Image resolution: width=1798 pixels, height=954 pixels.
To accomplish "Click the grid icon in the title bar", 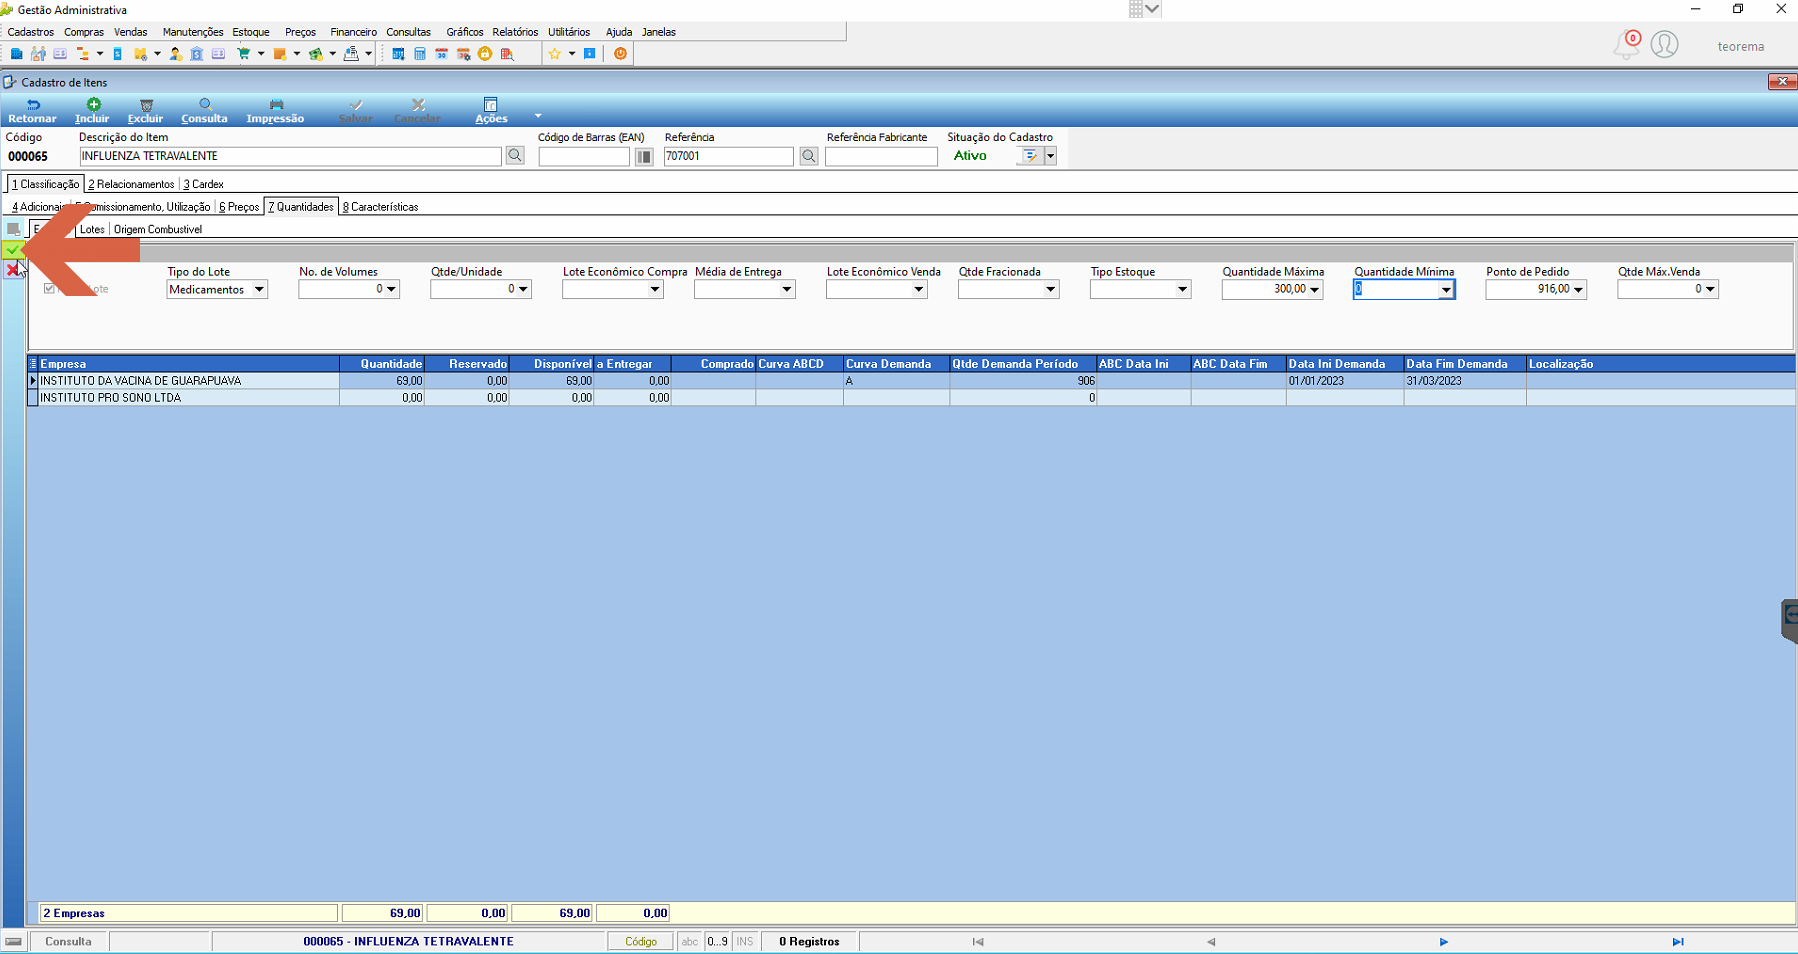I will click(x=1136, y=9).
